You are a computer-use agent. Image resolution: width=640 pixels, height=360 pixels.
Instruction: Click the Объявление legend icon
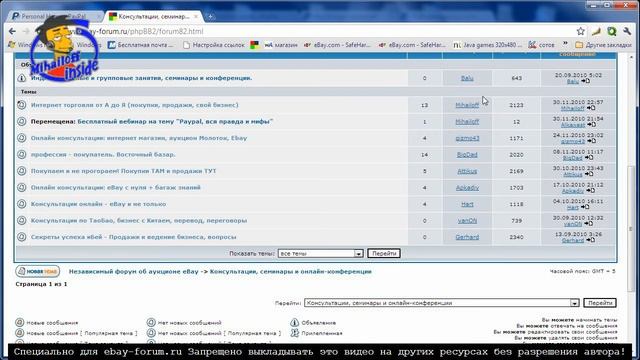294,322
